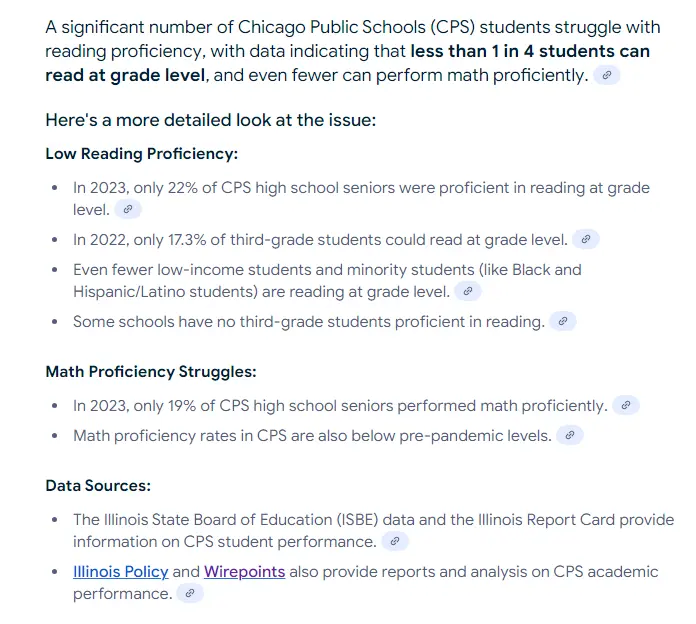Click citation icon for the 22% seniors reading stat
The height and width of the screenshot is (624, 696).
click(x=128, y=209)
